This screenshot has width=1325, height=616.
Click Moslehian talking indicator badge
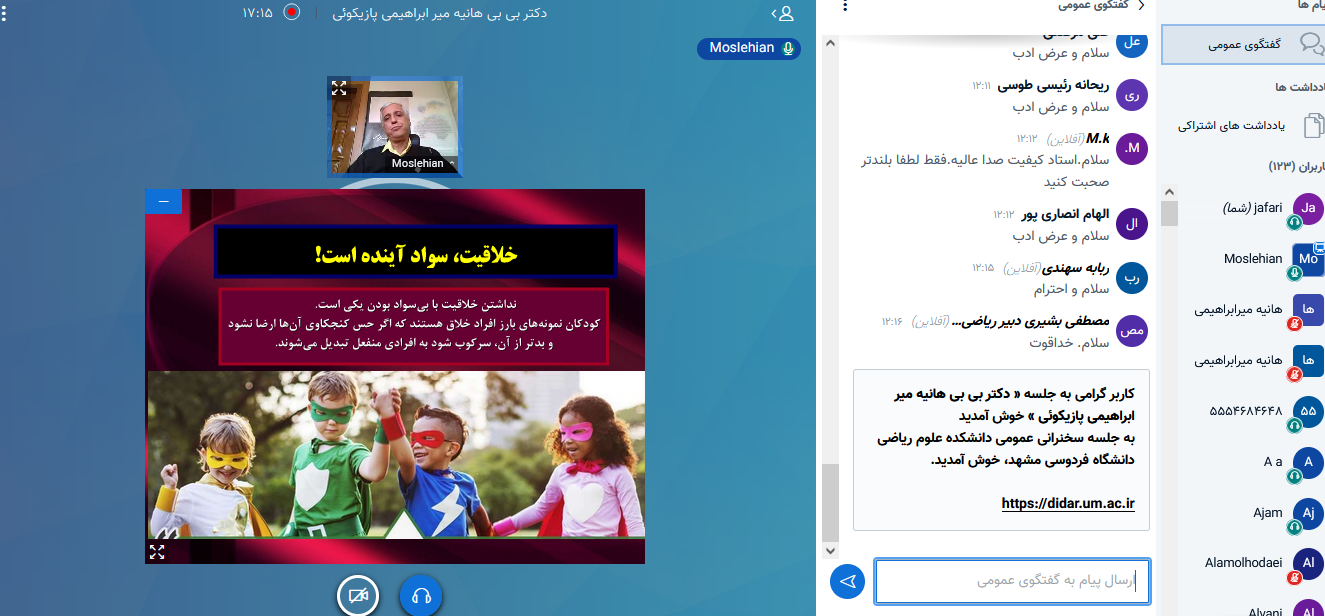pyautogui.click(x=748, y=48)
